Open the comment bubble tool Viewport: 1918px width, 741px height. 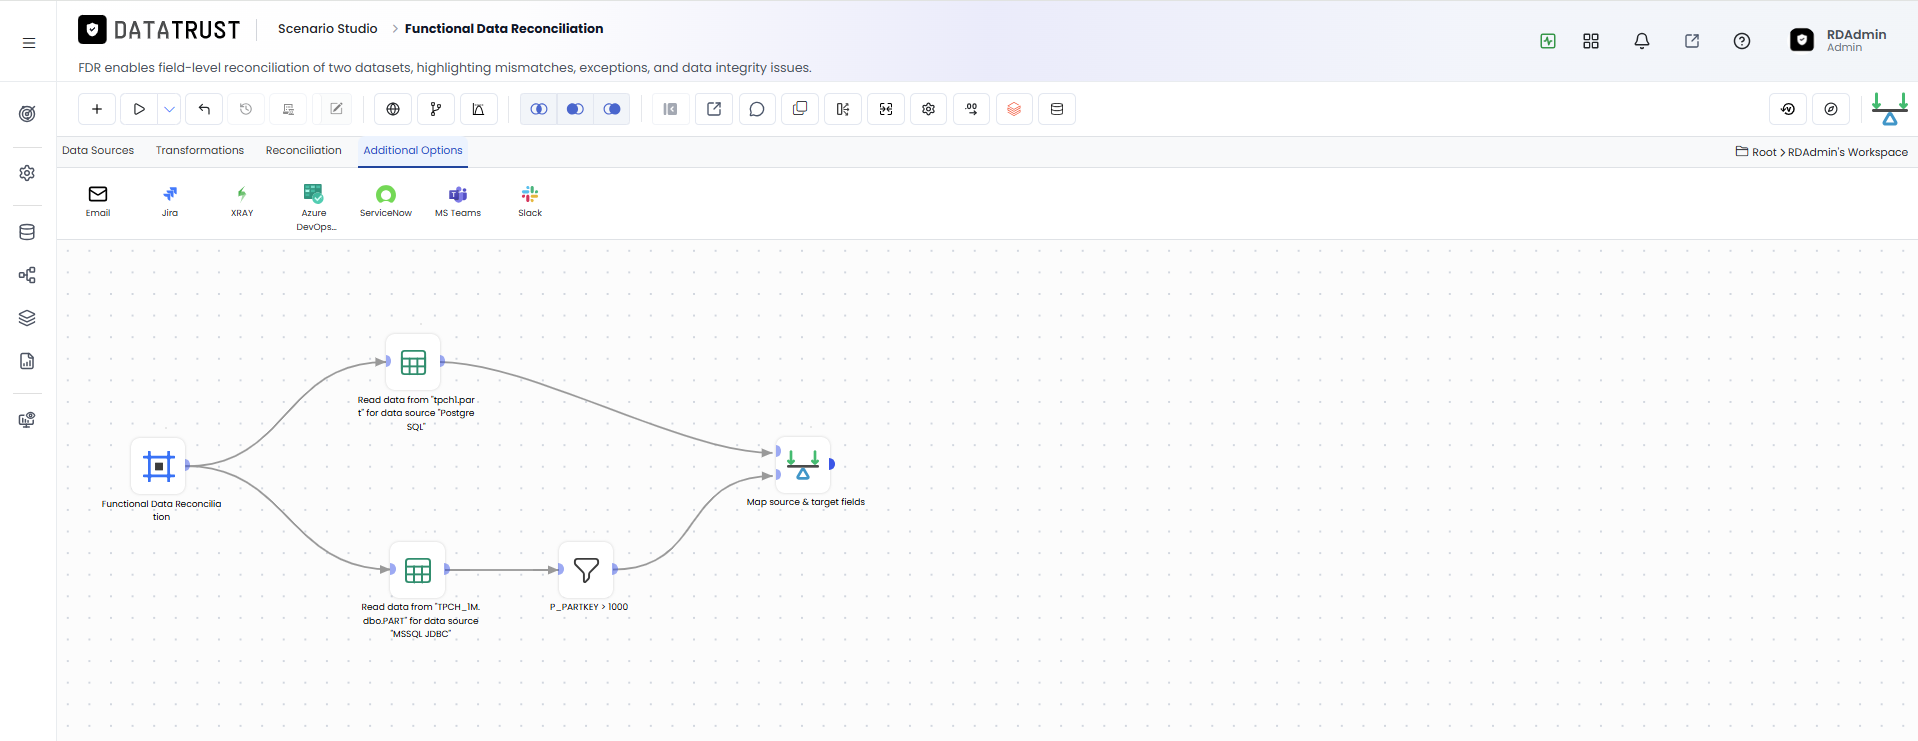click(x=757, y=109)
